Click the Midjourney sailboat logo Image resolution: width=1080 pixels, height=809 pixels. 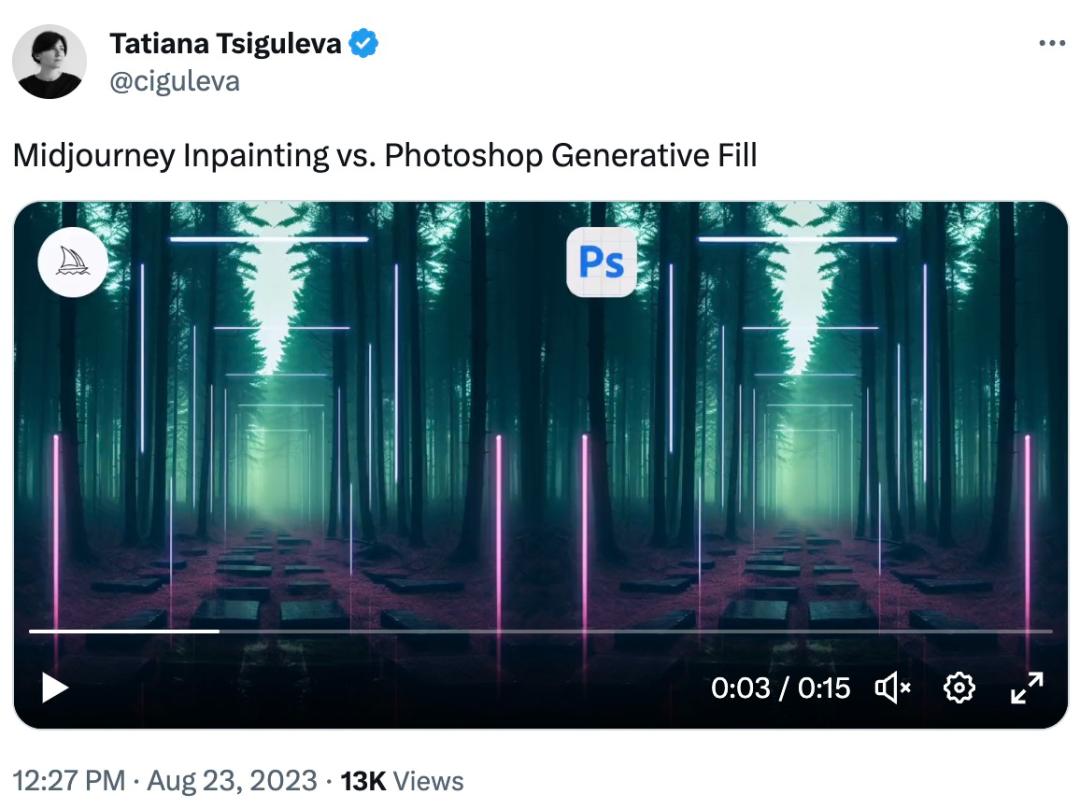click(73, 262)
